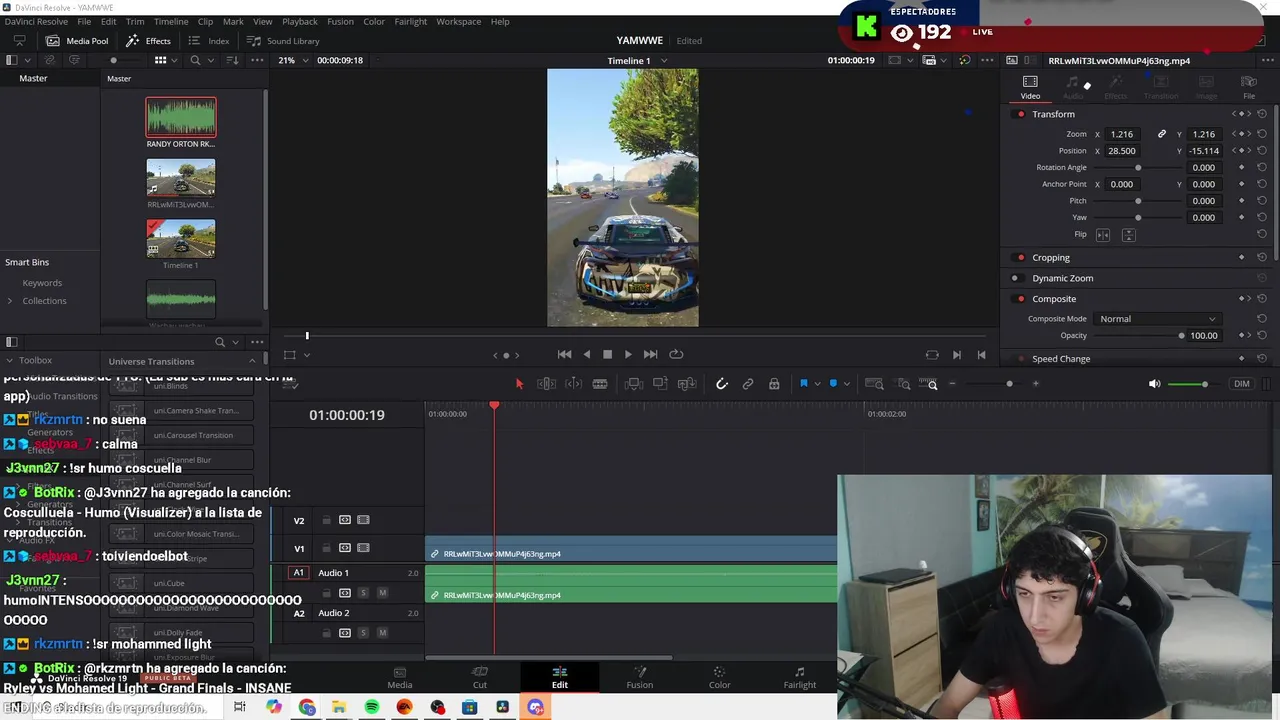The image size is (1280, 720).
Task: Switch to the Color page
Action: pyautogui.click(x=719, y=677)
